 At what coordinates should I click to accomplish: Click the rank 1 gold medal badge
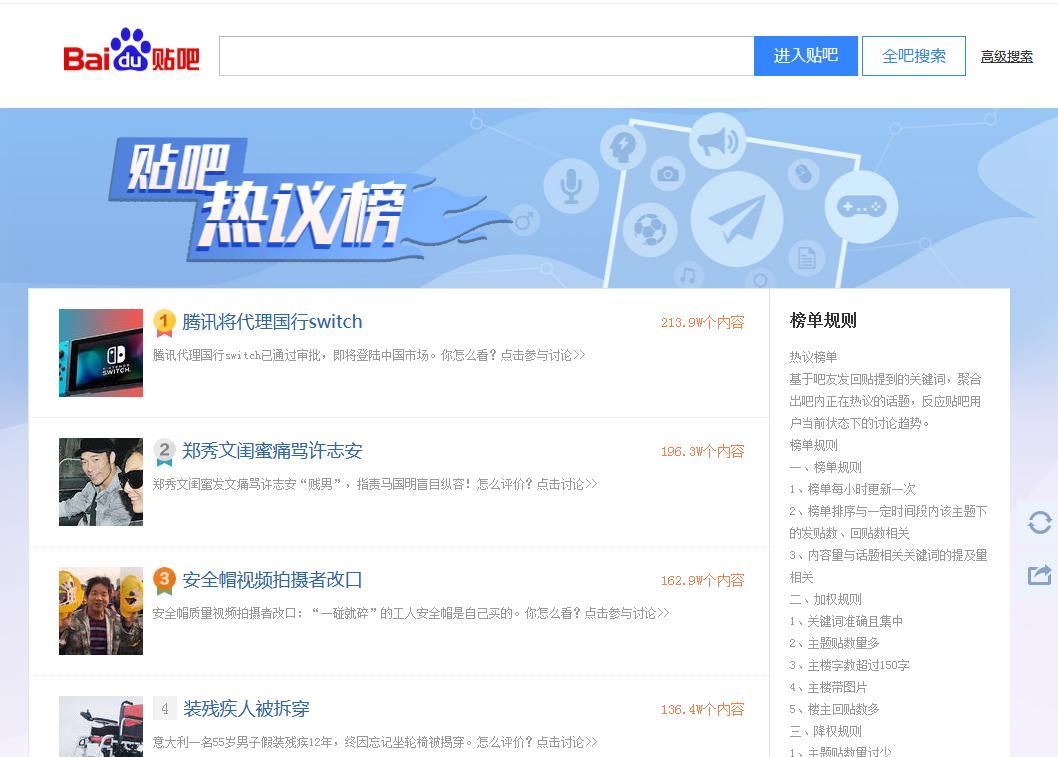pos(165,322)
